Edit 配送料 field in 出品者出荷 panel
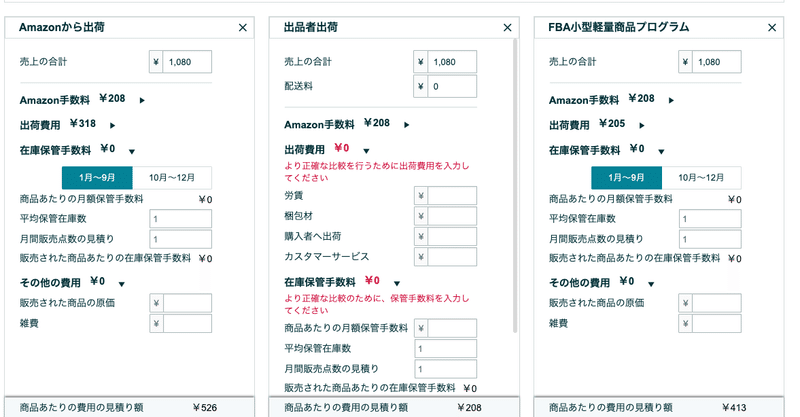This screenshot has width=800, height=417. pyautogui.click(x=452, y=86)
